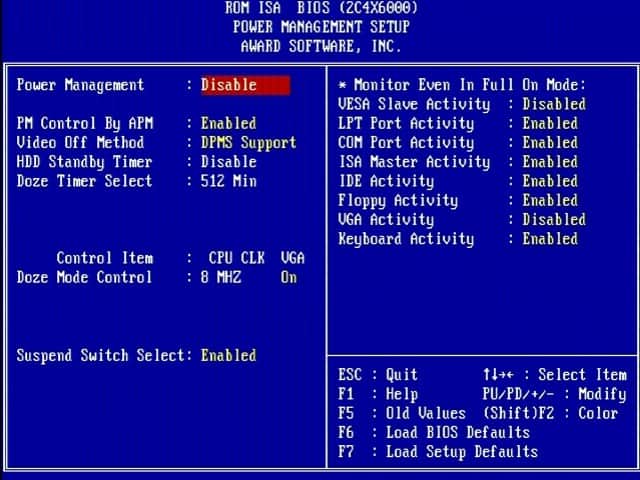Toggle the COM Port Activity Enabled value

click(x=550, y=142)
